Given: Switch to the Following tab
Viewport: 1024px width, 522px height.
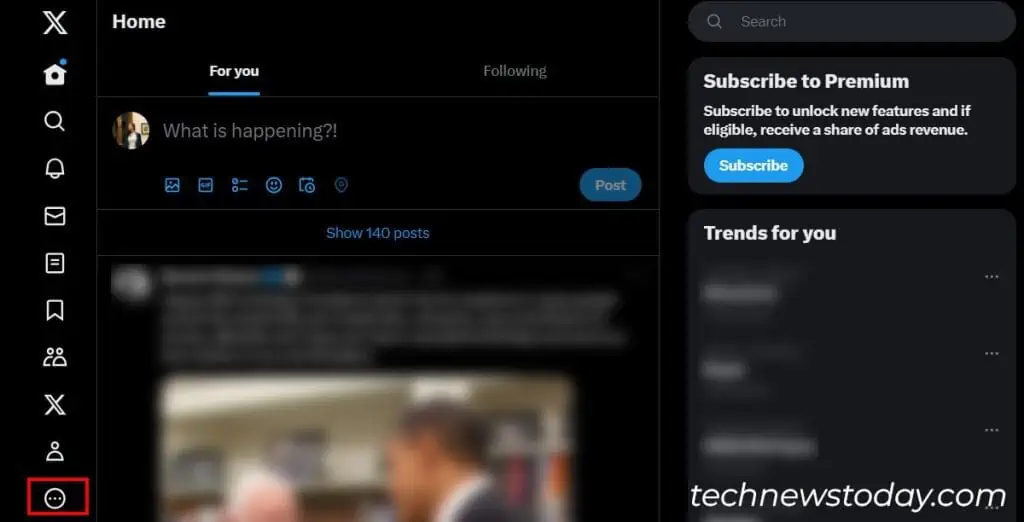Looking at the screenshot, I should tap(515, 71).
